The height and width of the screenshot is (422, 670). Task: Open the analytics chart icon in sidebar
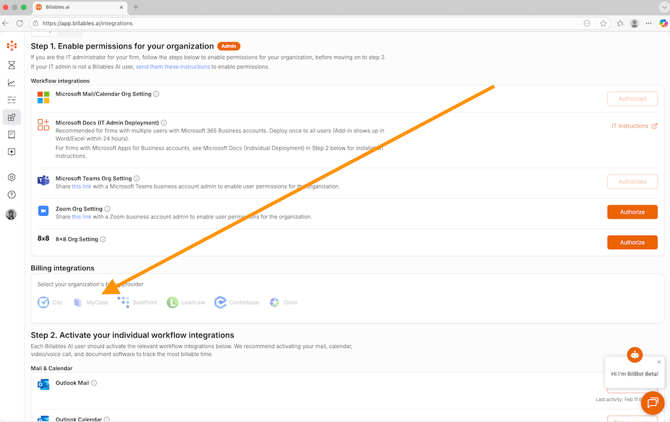tap(12, 83)
